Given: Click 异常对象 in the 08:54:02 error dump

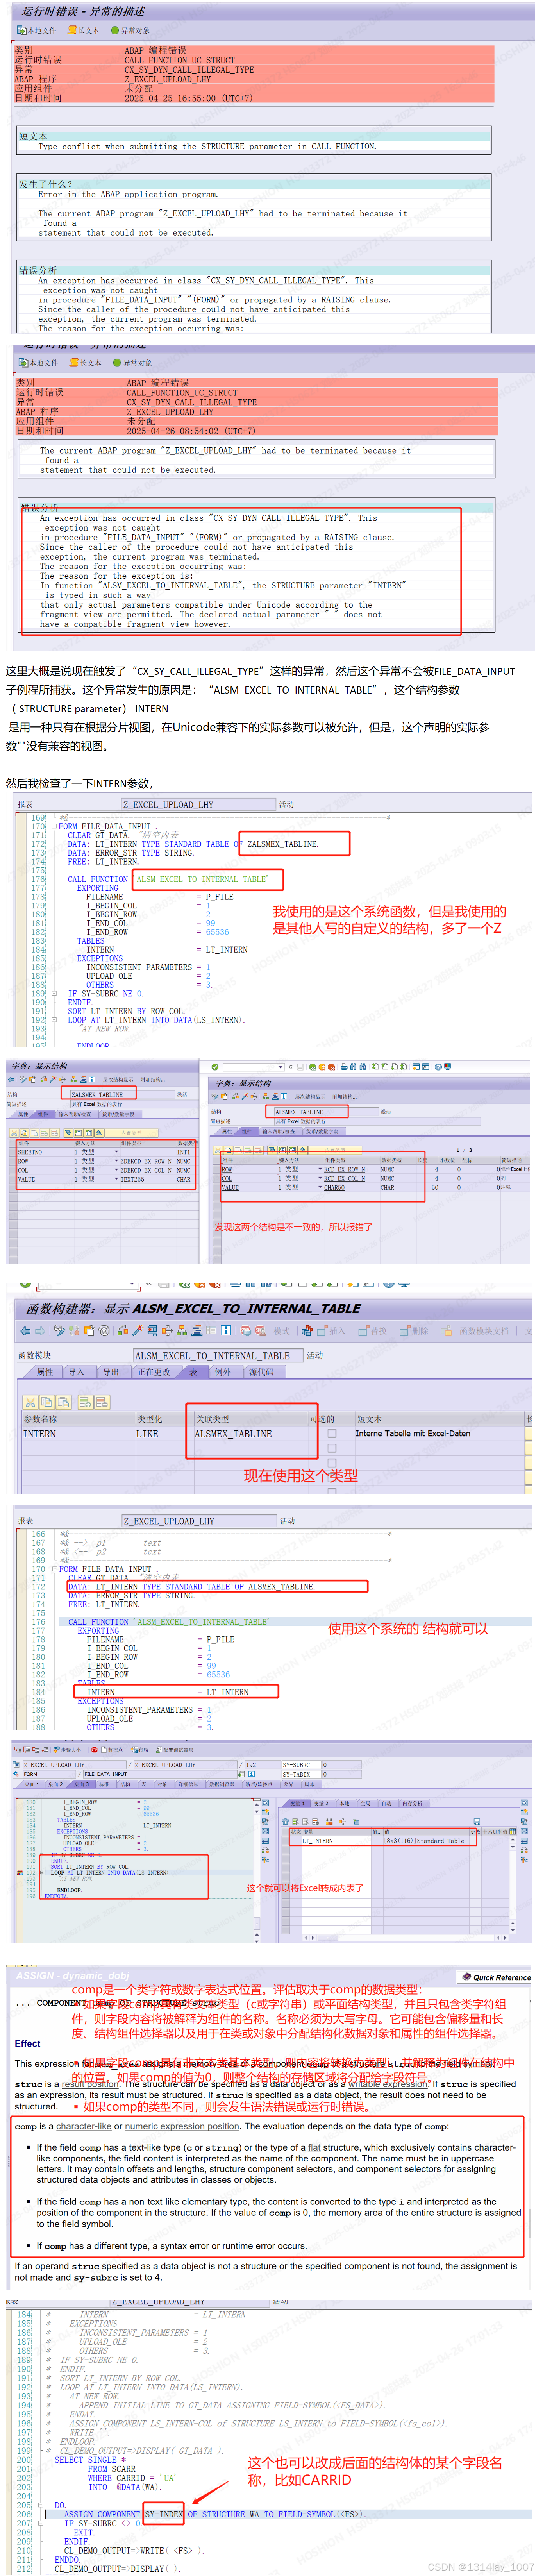Looking at the screenshot, I should (133, 363).
